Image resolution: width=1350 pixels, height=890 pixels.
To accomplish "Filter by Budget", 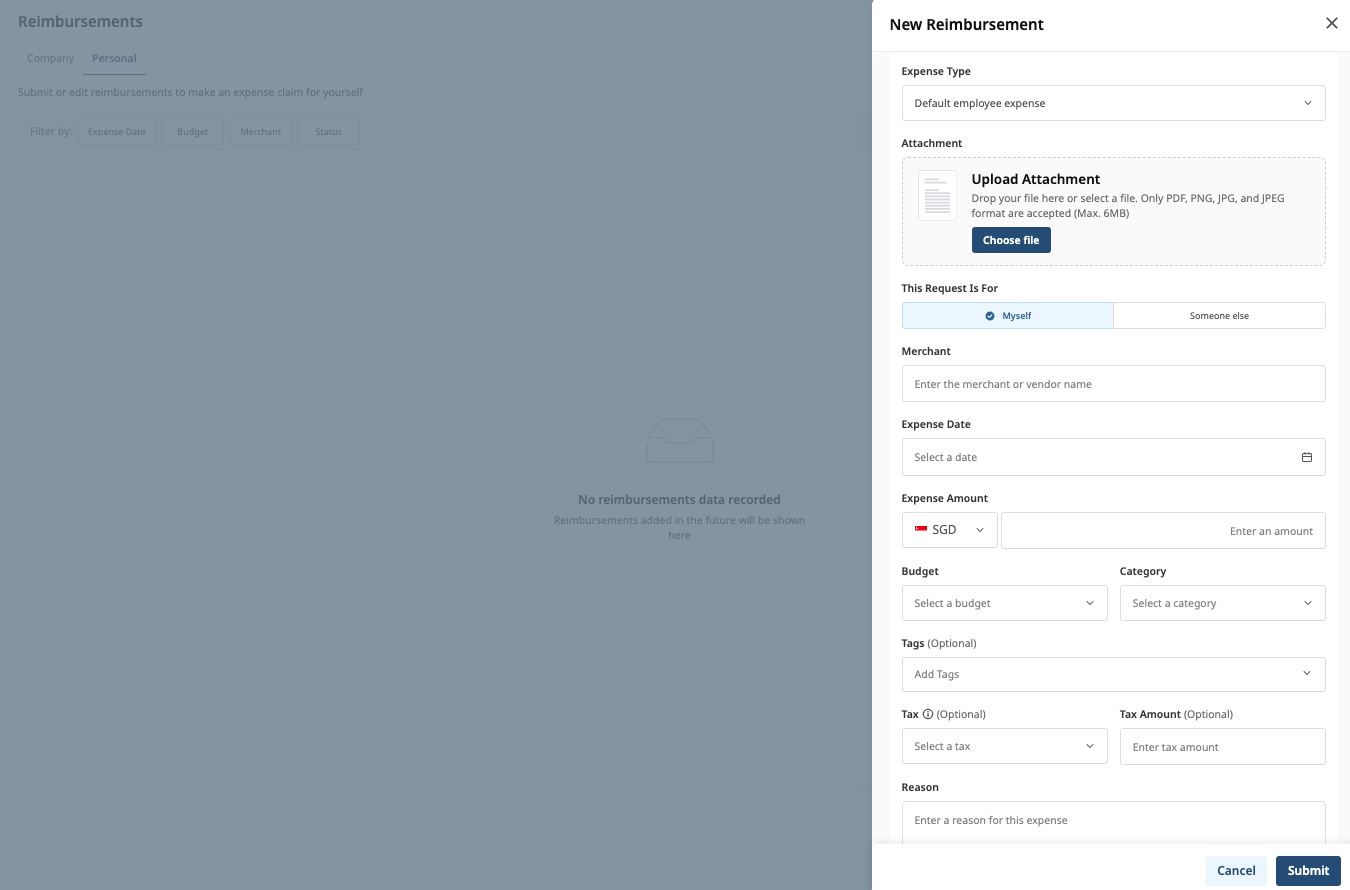I will click(x=193, y=132).
